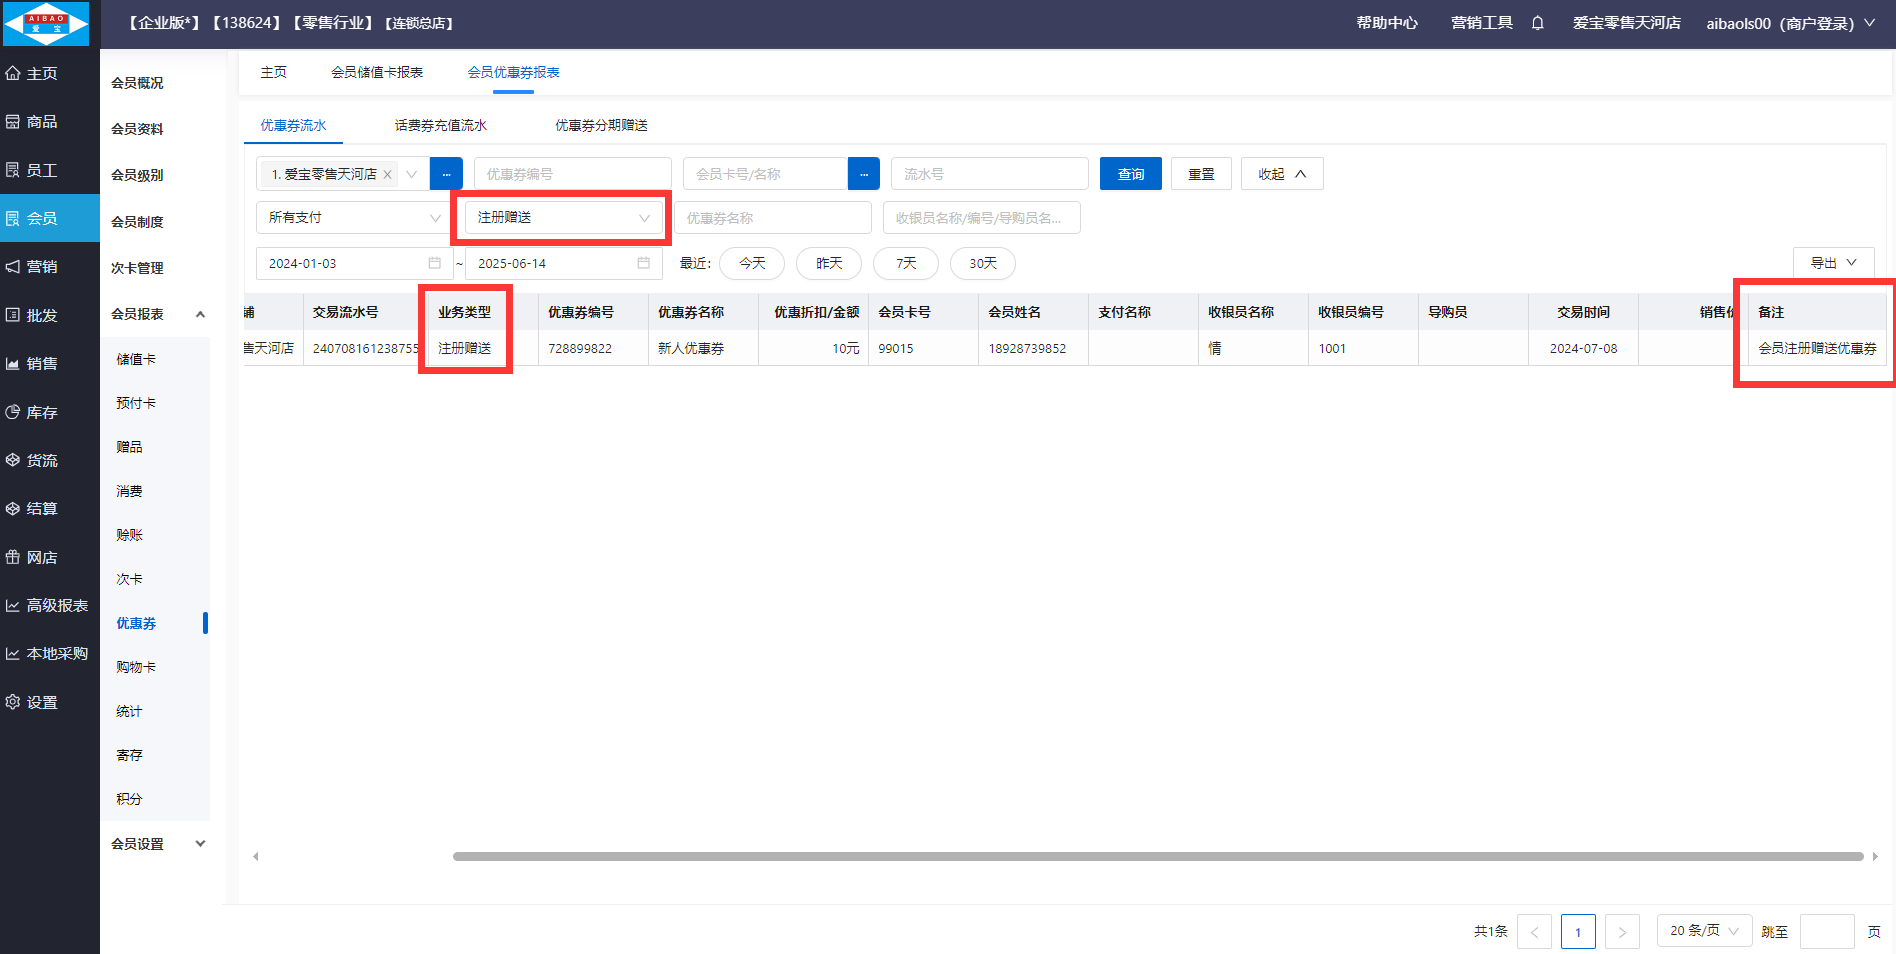Switch to 话费券充值流水 tab
This screenshot has width=1896, height=954.
coord(440,125)
